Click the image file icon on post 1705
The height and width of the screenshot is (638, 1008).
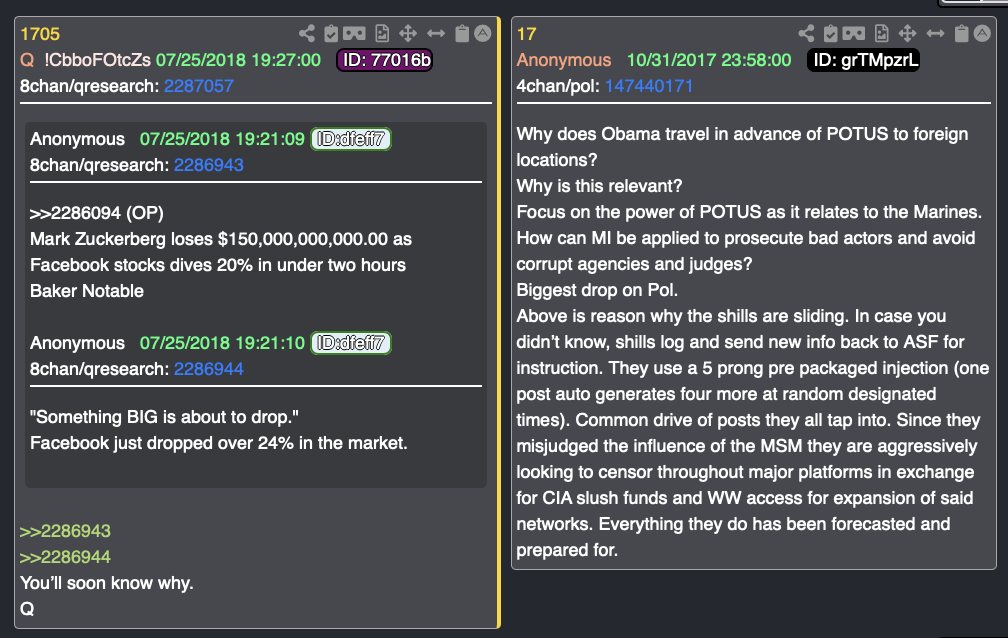[x=381, y=34]
